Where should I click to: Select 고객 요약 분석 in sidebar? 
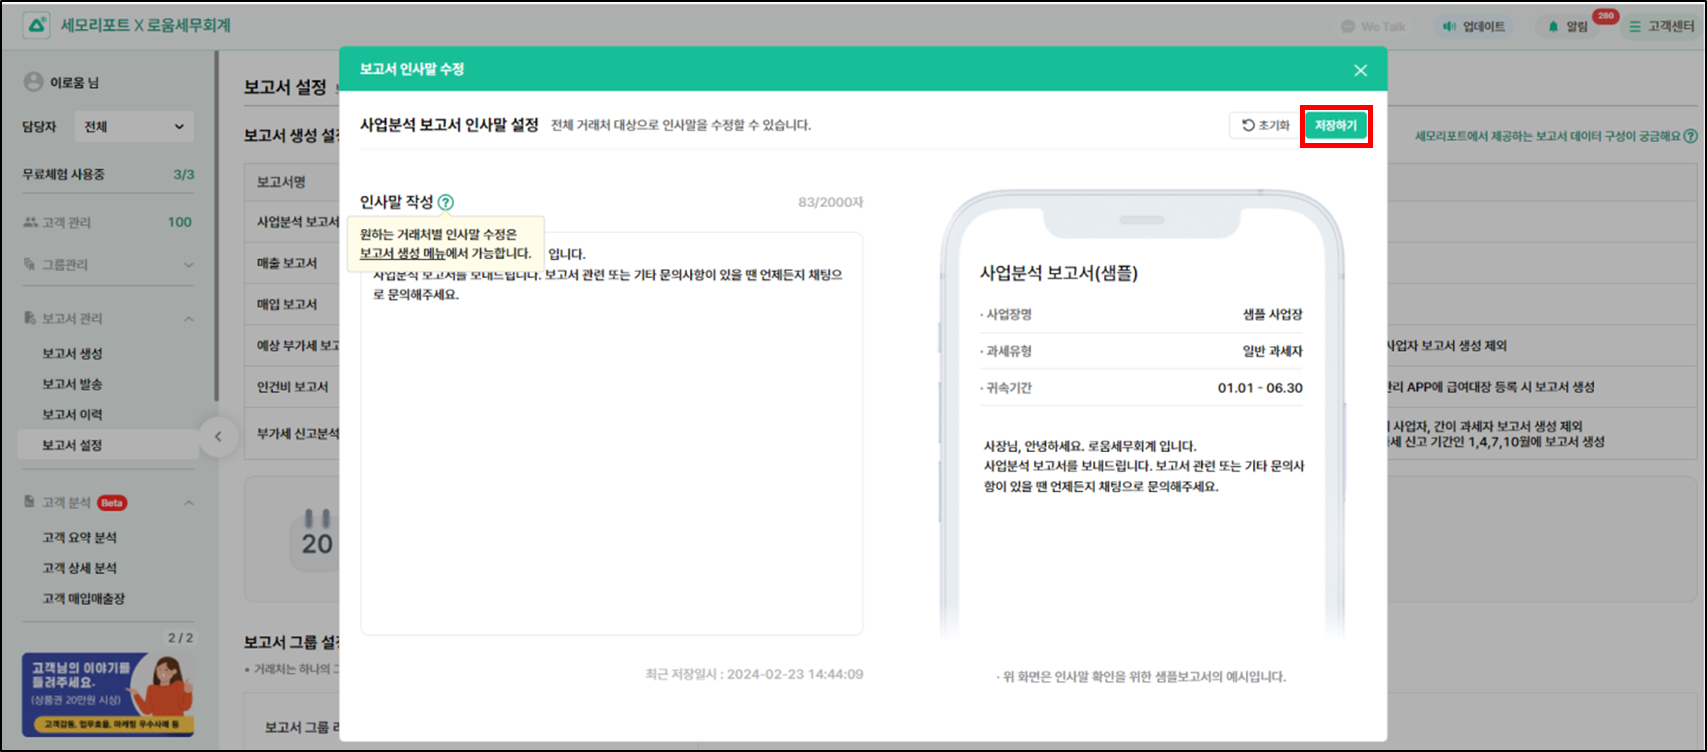[x=79, y=538]
